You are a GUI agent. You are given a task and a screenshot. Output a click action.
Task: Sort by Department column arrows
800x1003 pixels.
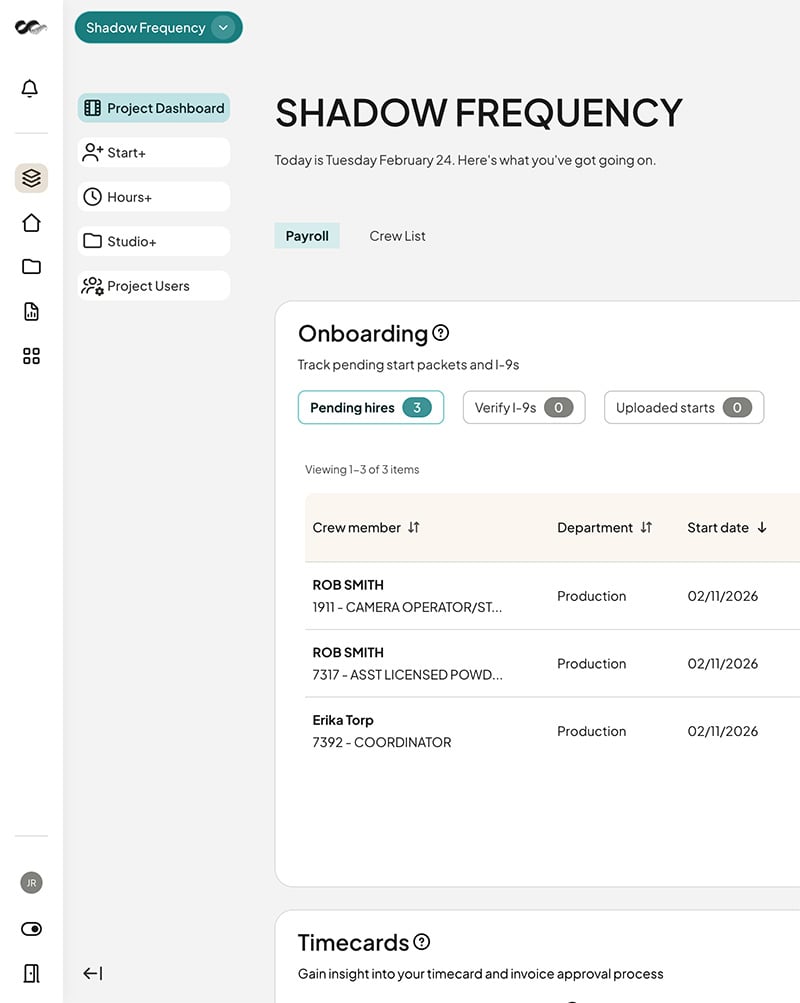tap(647, 527)
